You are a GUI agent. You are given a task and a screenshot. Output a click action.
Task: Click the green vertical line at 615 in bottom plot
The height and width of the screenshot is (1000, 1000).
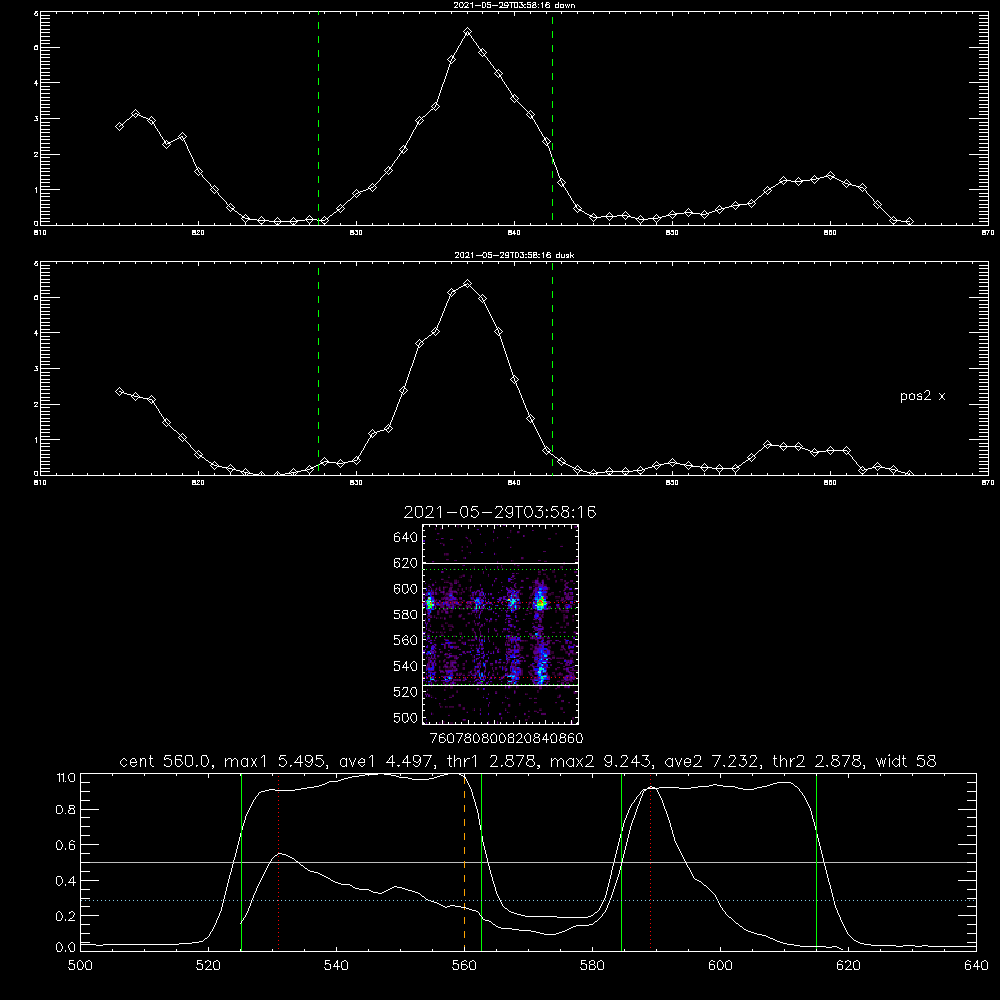[816, 862]
